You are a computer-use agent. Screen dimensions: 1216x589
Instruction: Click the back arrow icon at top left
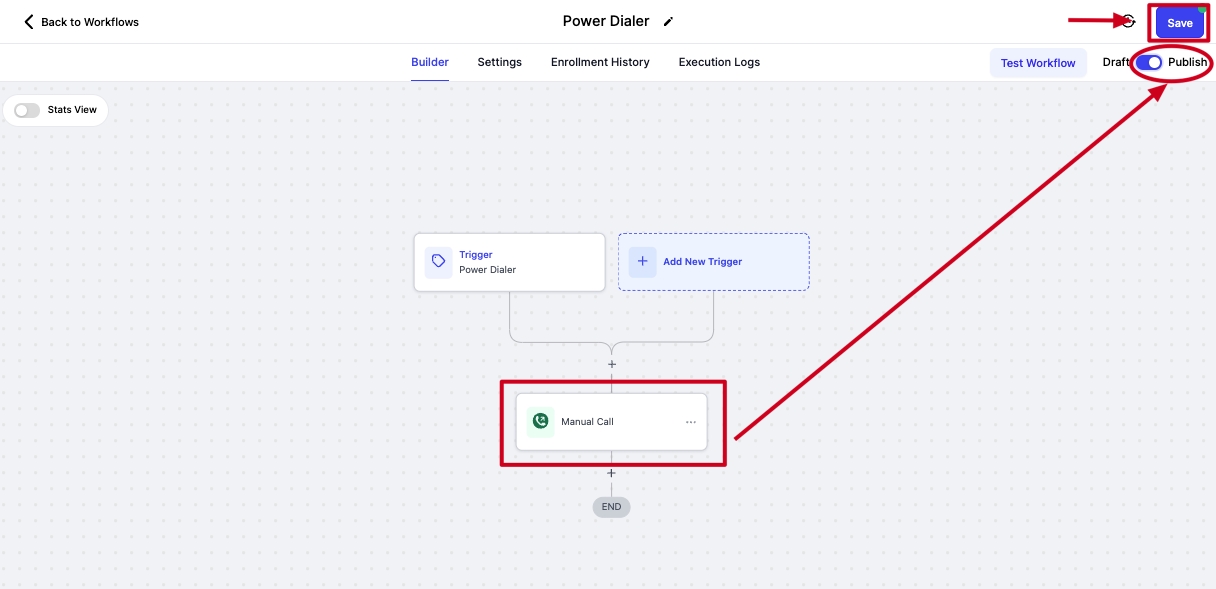(x=28, y=22)
